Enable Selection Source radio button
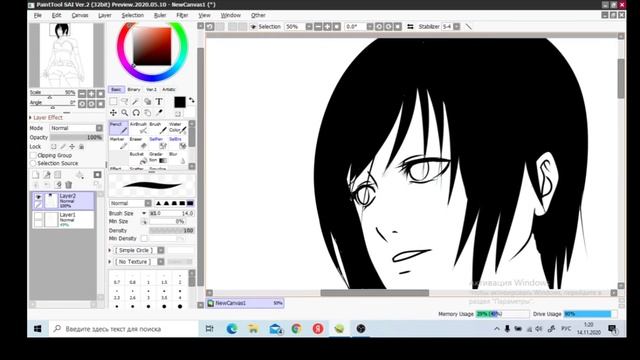 [x=33, y=163]
